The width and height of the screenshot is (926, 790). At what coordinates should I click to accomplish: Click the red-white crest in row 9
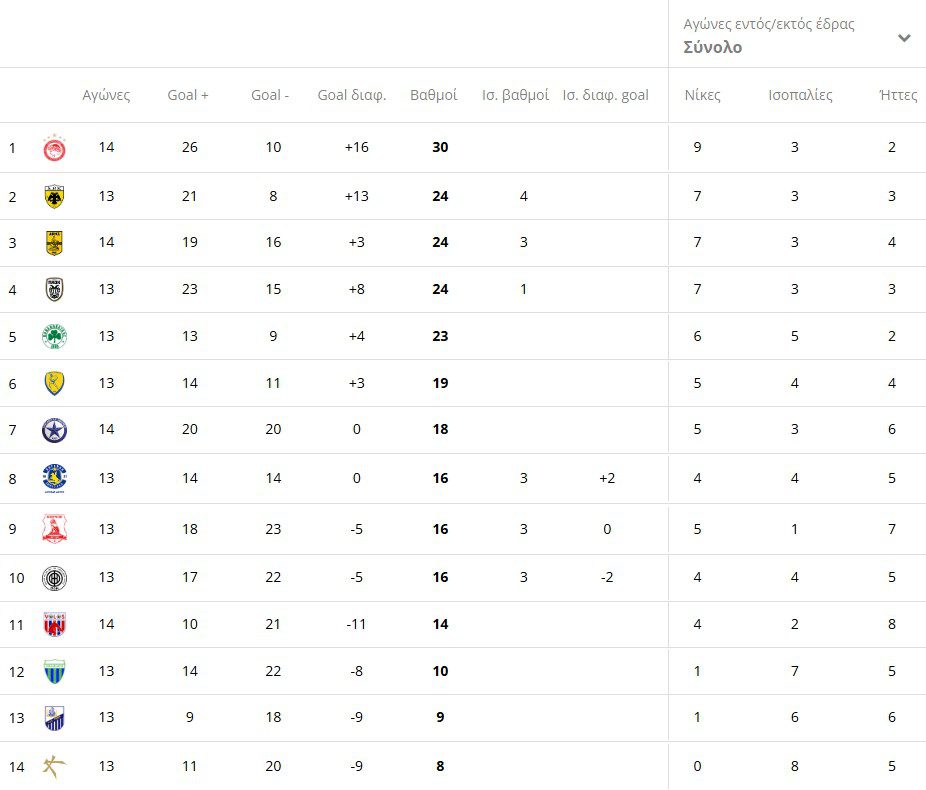(54, 529)
